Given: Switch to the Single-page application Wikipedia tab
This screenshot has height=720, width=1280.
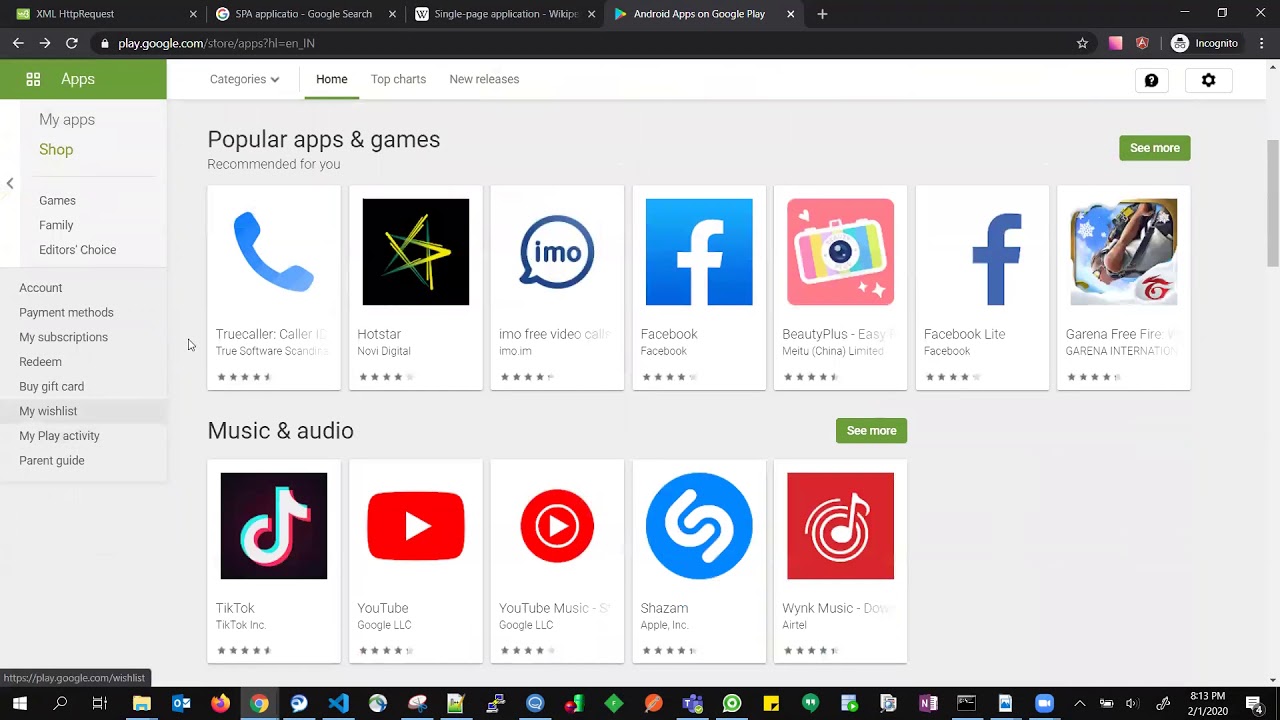Looking at the screenshot, I should coord(505,14).
